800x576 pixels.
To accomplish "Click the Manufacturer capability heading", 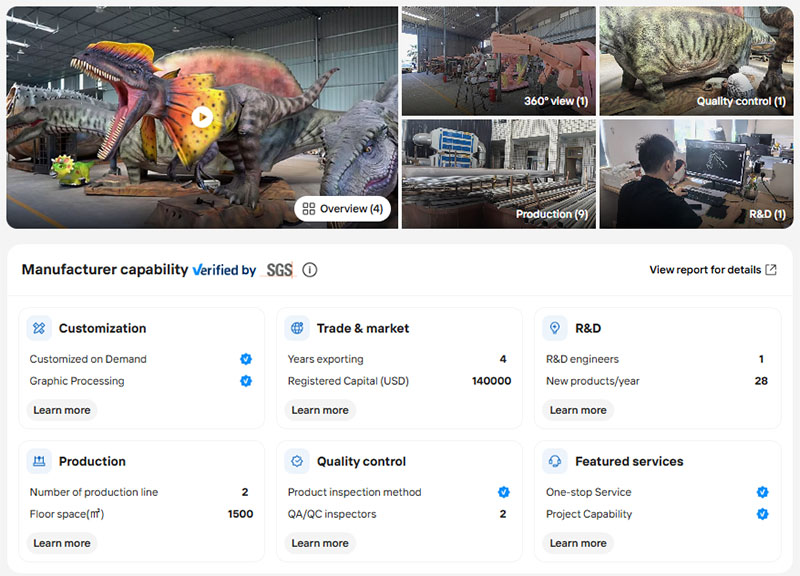I will 105,269.
